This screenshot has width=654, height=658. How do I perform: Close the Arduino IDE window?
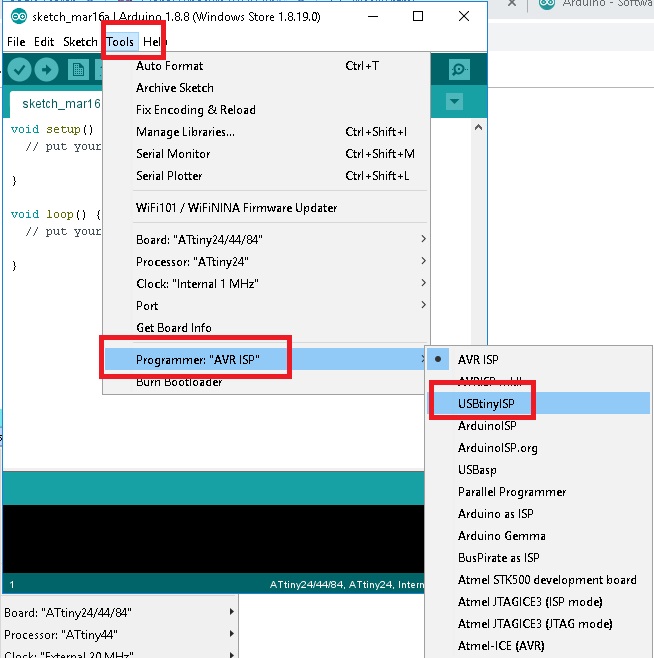[464, 16]
